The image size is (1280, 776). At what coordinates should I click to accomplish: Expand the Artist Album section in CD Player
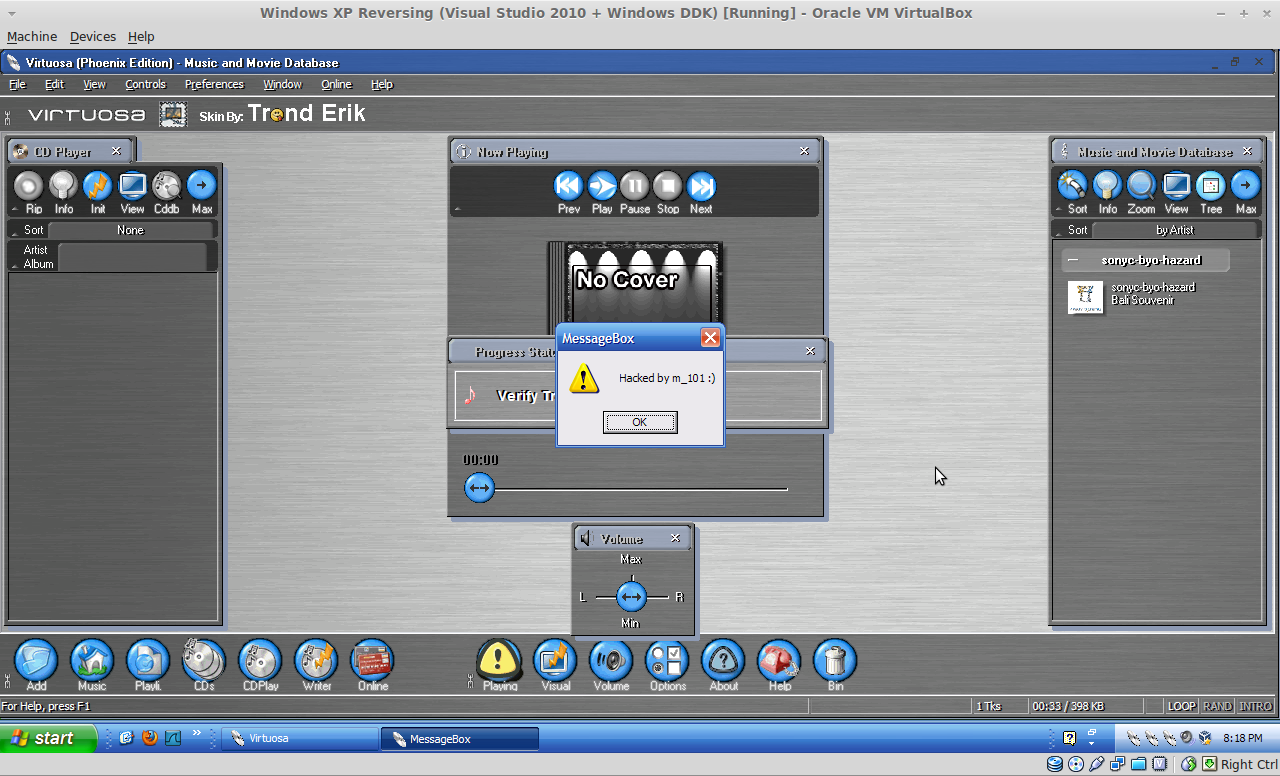(14, 264)
